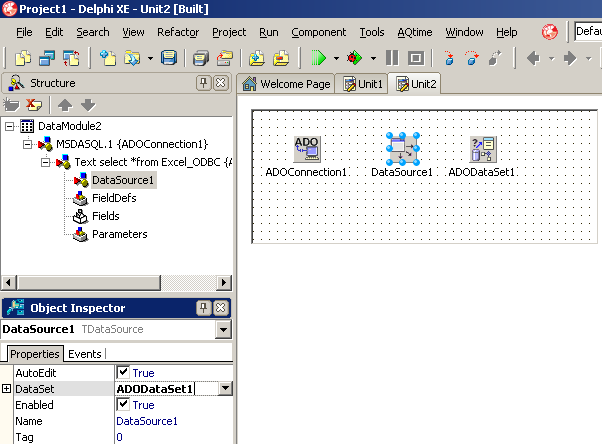
Task: Switch to the Events tab
Action: click(x=84, y=354)
